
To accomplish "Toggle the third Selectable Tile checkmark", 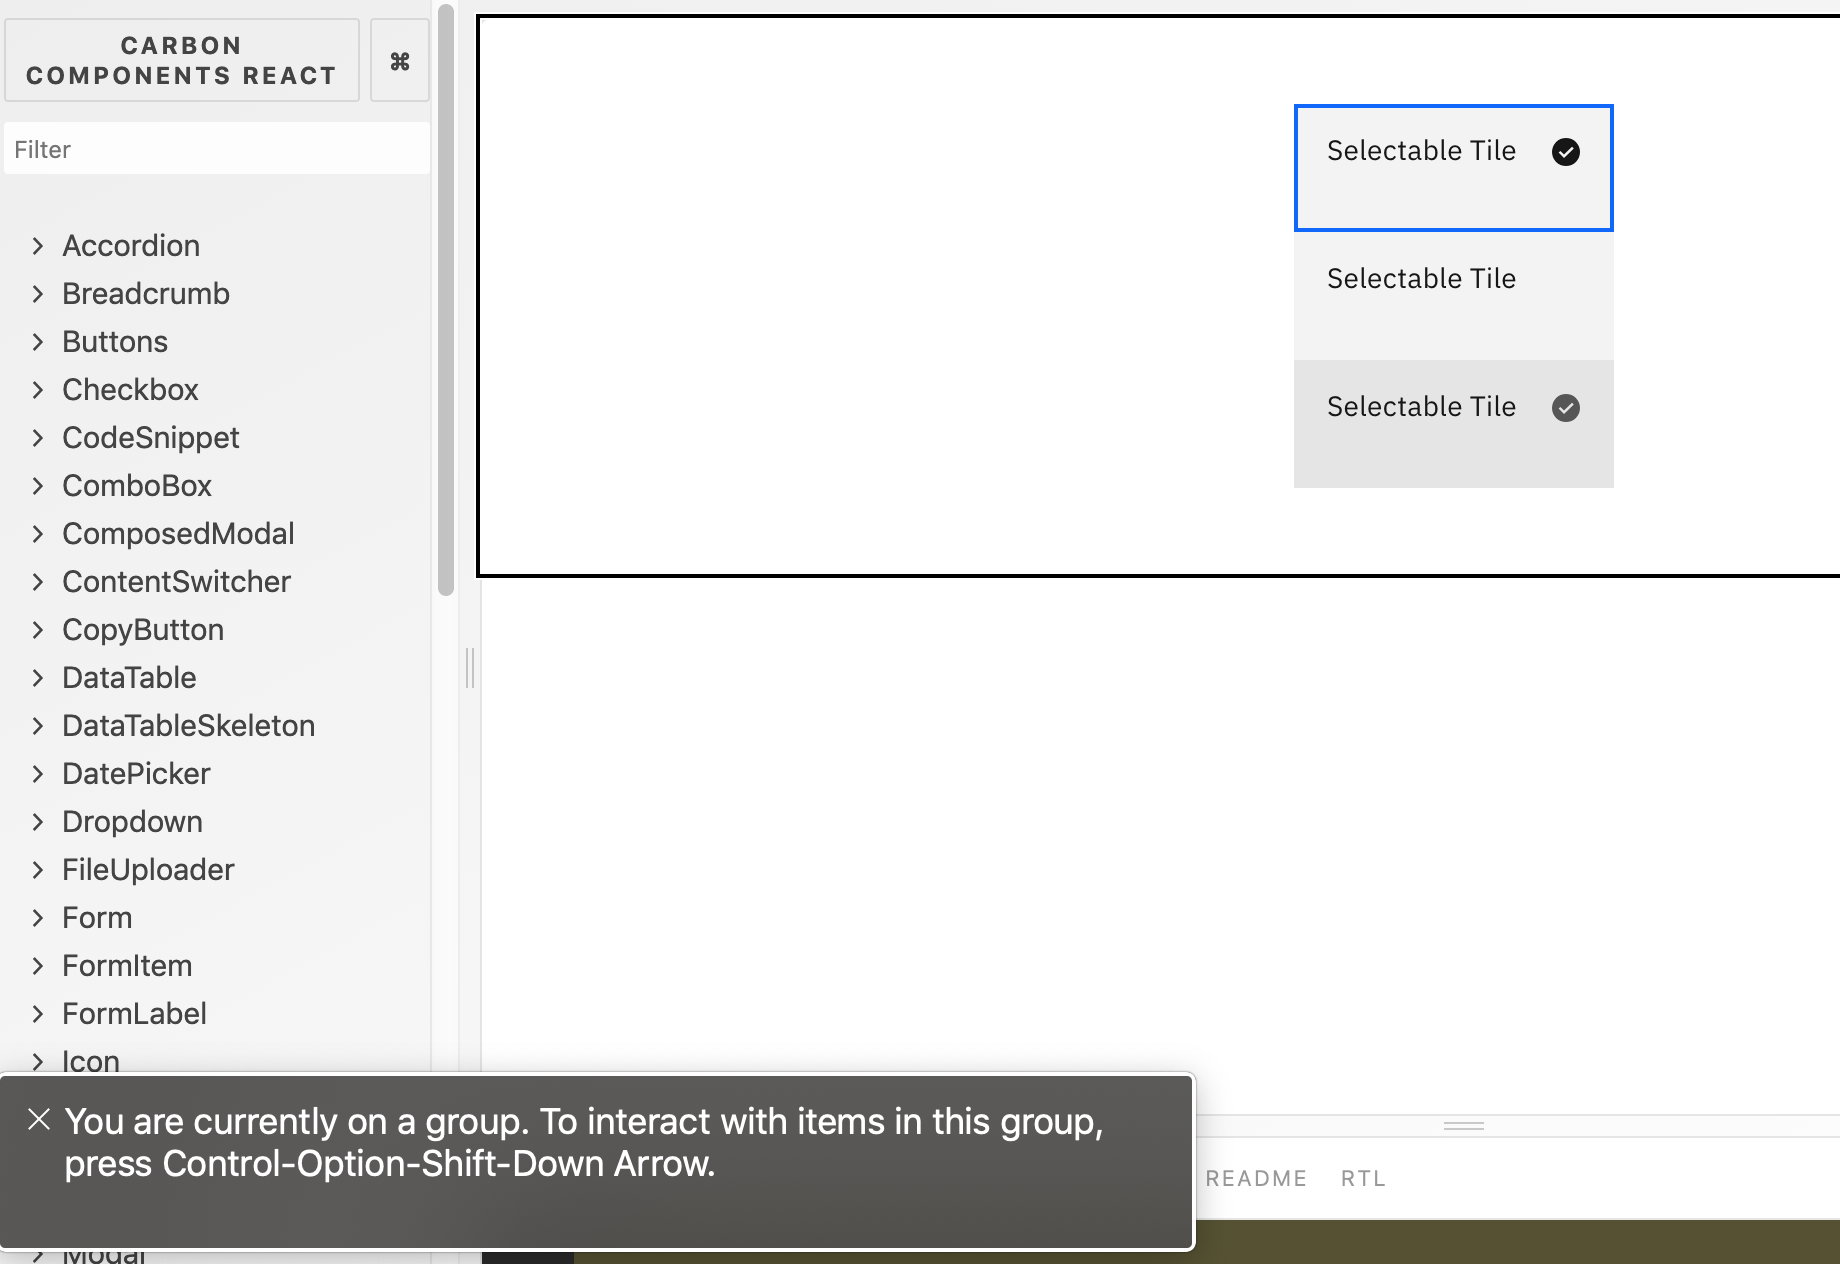I will point(1565,408).
